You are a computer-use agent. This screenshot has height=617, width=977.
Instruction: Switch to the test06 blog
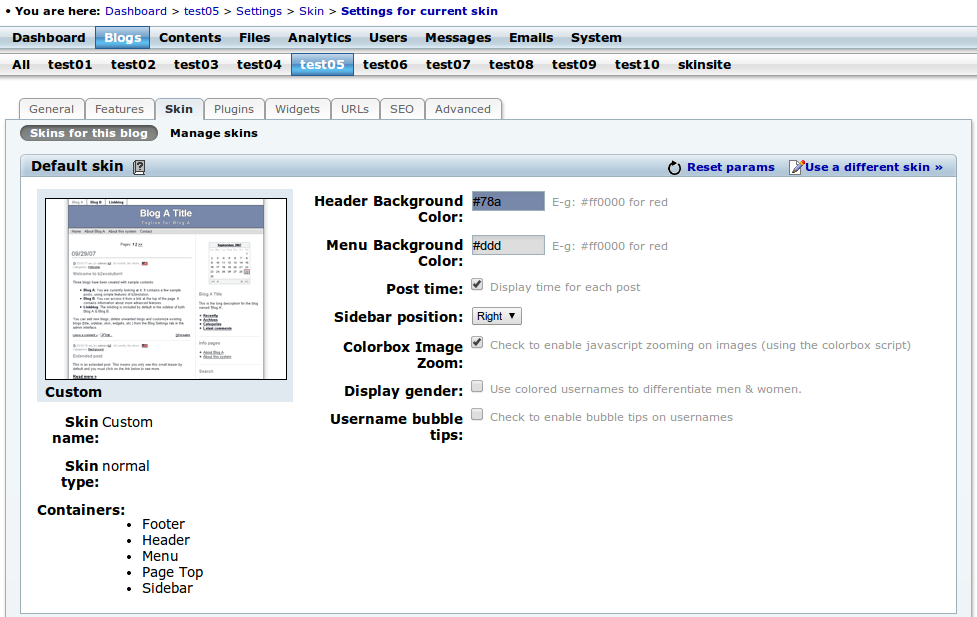[x=385, y=65]
